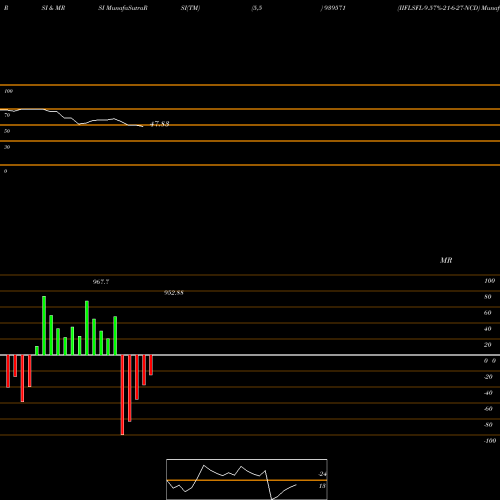Click the 'SI(TM)' header label
Image resolution: width=500 pixels, height=500 pixels.
(x=190, y=8)
